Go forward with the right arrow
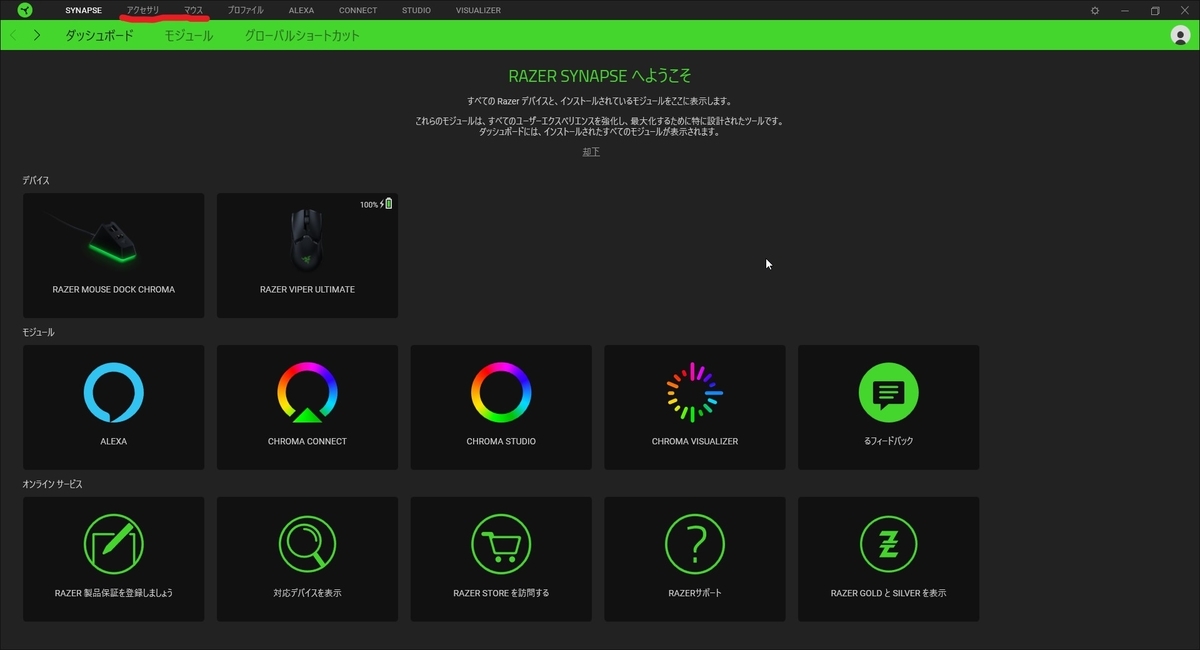The image size is (1200, 650). click(x=37, y=35)
